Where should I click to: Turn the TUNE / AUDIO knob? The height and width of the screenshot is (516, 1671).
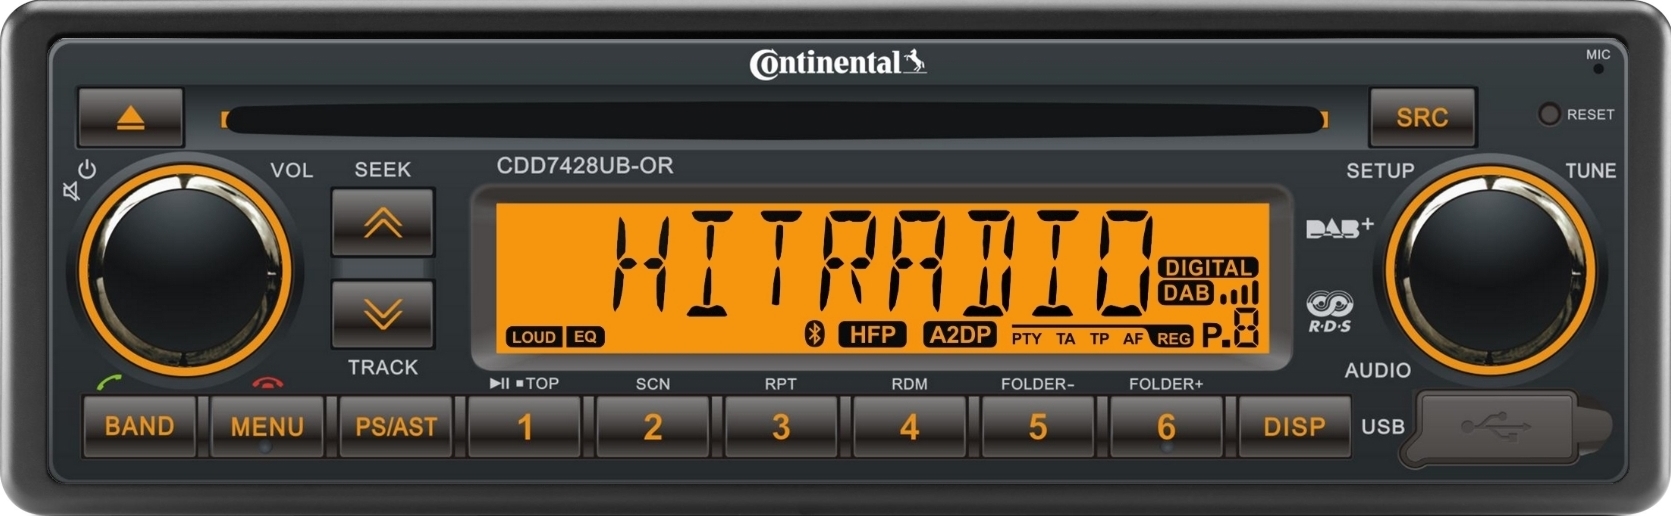(1490, 270)
